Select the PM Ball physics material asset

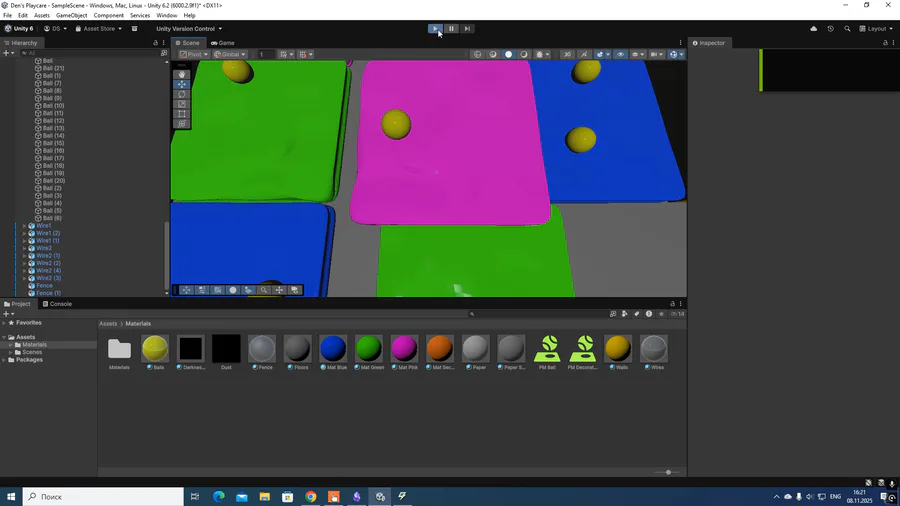[547, 353]
